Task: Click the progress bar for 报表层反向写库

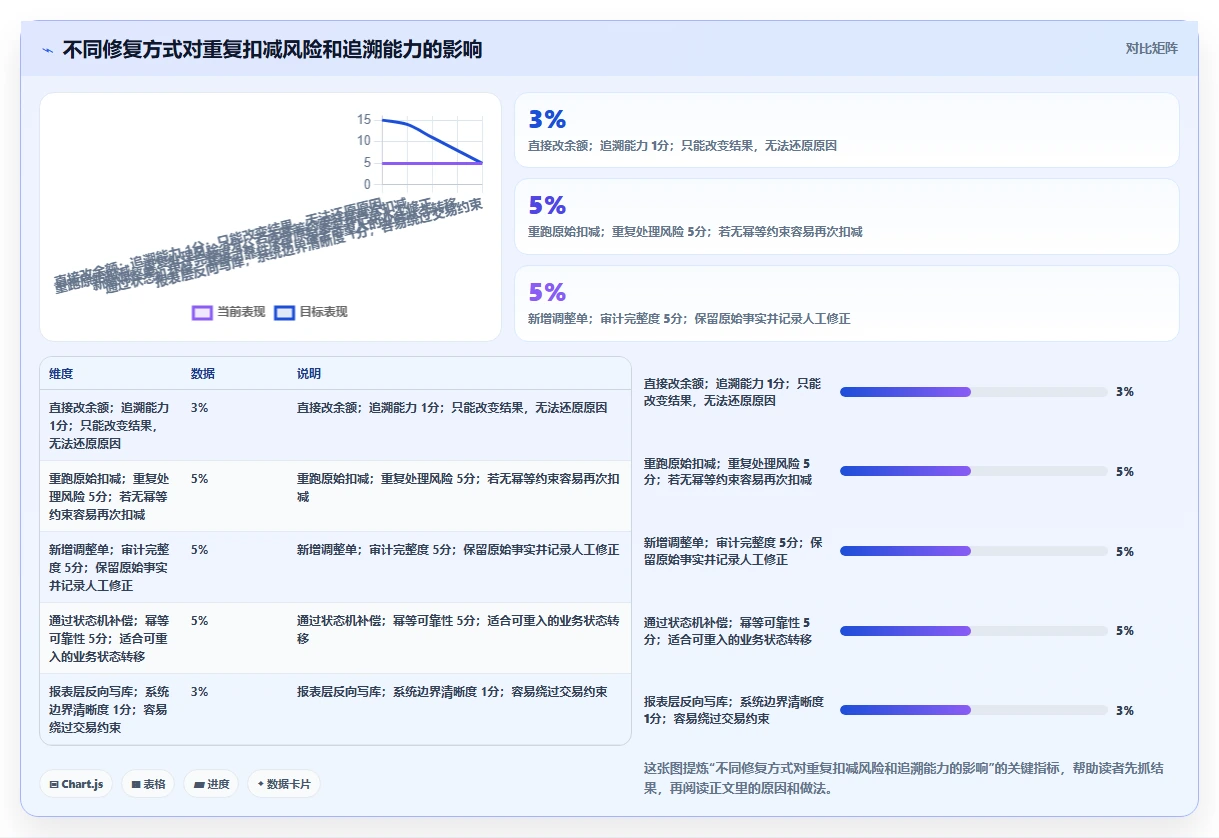Action: click(974, 710)
